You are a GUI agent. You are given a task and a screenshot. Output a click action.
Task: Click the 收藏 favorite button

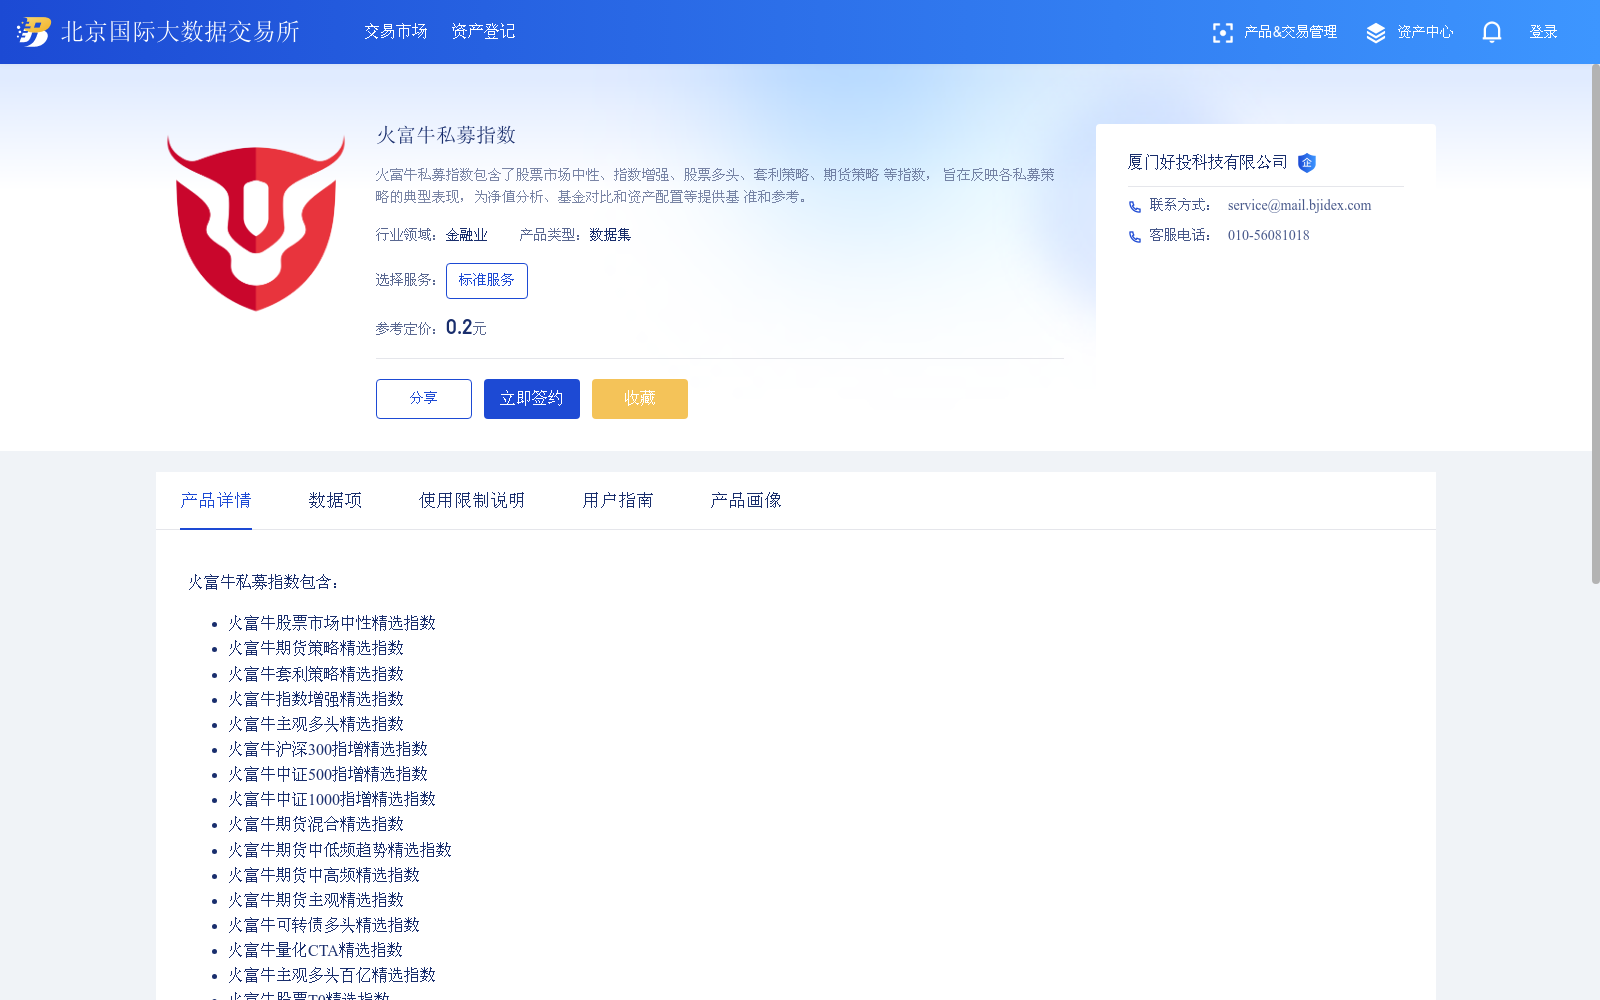(640, 399)
